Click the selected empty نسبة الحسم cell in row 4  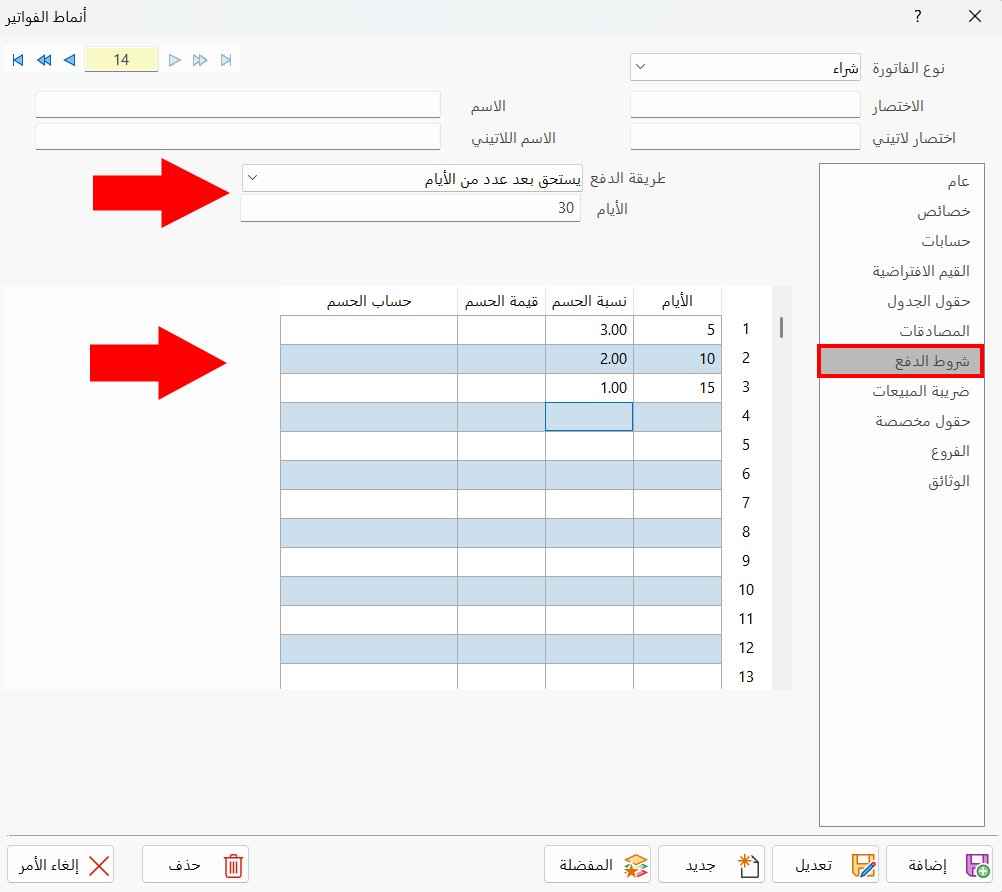(589, 417)
